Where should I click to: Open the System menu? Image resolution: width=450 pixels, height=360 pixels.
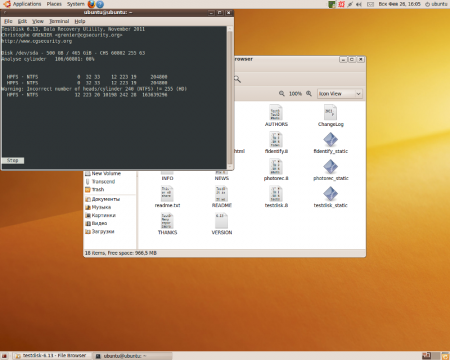point(76,4)
